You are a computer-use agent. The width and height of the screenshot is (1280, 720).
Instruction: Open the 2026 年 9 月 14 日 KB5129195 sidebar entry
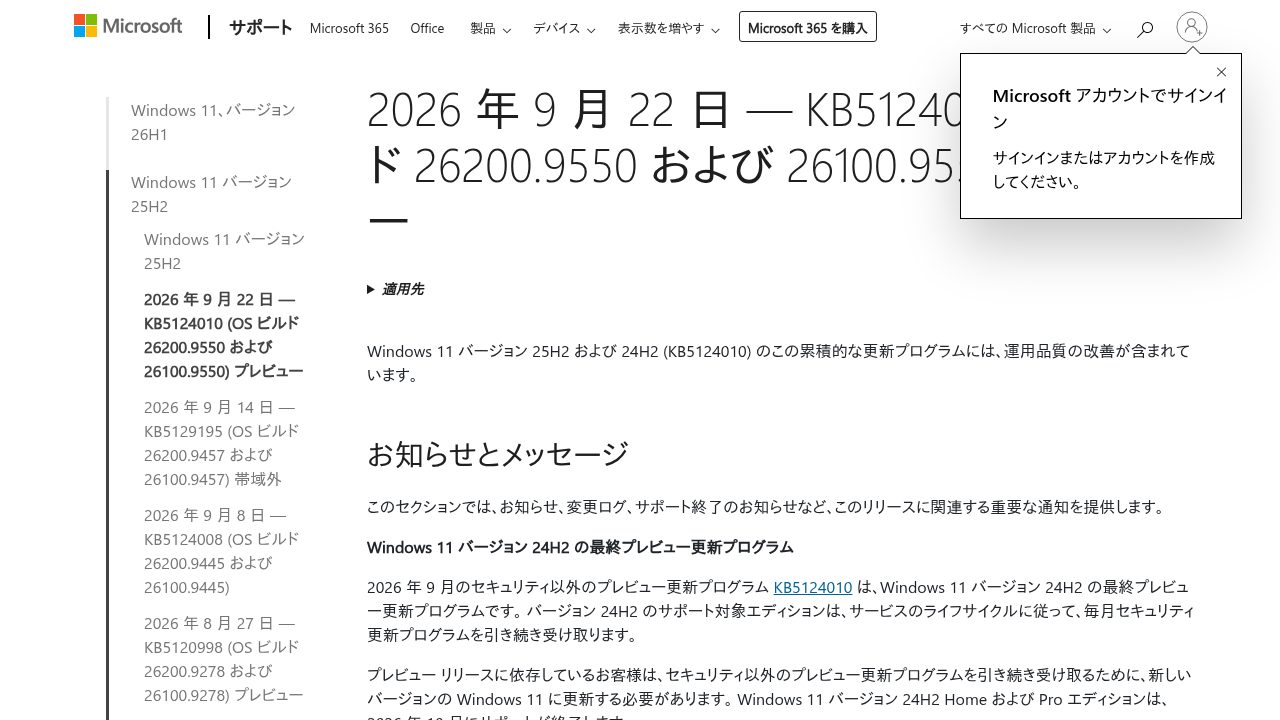click(x=221, y=443)
